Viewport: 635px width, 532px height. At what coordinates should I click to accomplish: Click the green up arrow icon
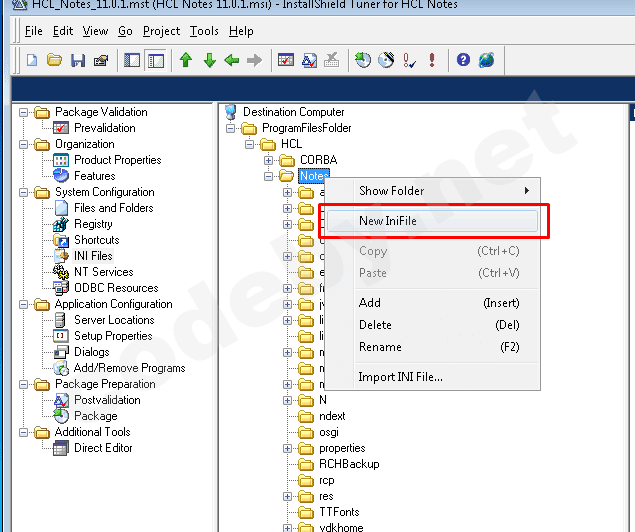tap(186, 61)
